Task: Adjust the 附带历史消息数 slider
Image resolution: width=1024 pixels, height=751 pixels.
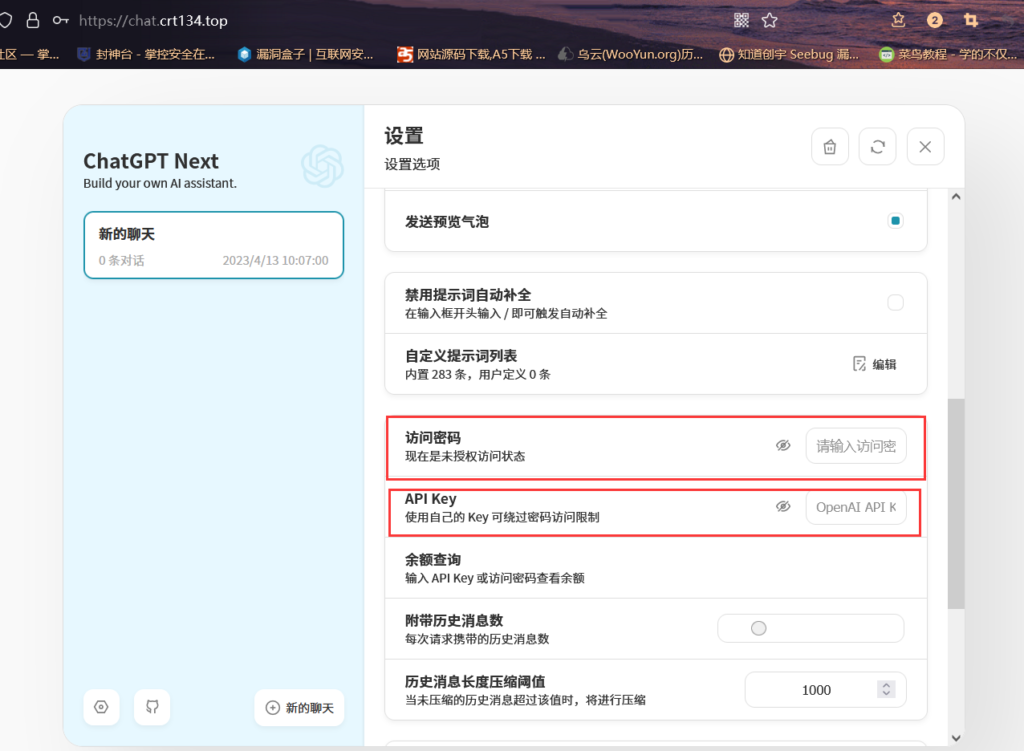Action: tap(759, 628)
